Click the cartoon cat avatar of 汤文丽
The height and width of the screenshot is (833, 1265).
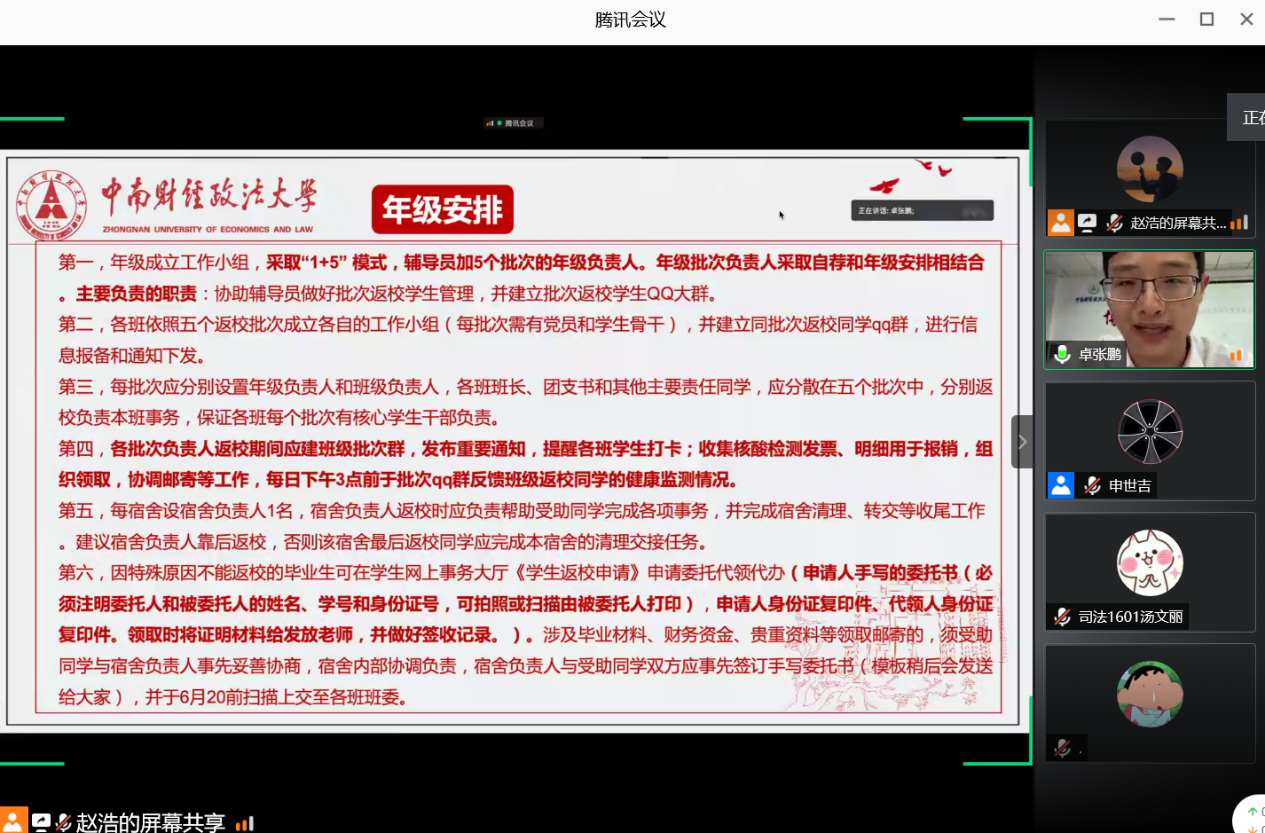coord(1149,562)
